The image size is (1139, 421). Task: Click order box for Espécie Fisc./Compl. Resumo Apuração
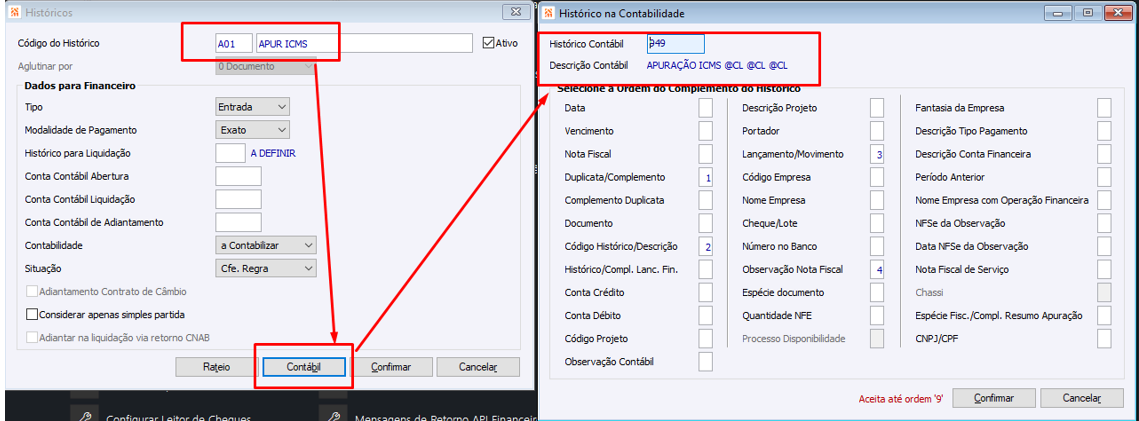pyautogui.click(x=1104, y=315)
